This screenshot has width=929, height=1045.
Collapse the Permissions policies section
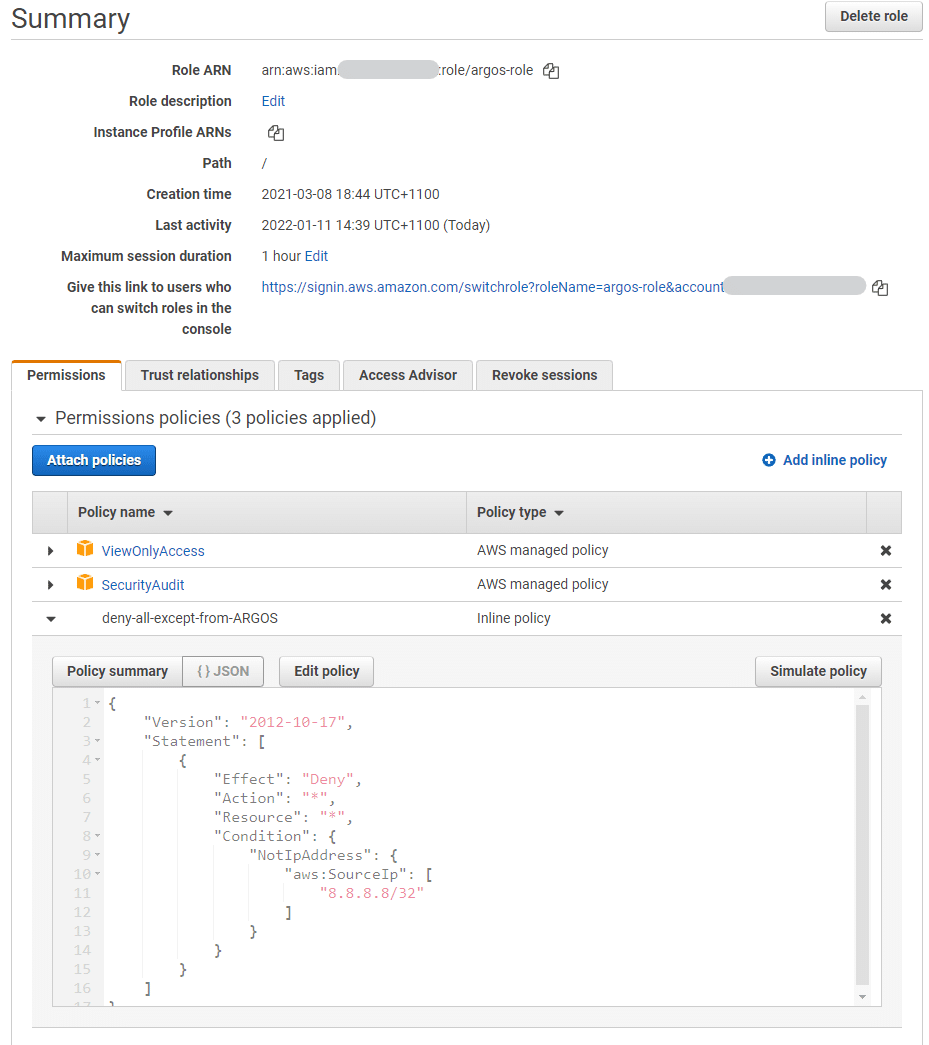[x=39, y=418]
